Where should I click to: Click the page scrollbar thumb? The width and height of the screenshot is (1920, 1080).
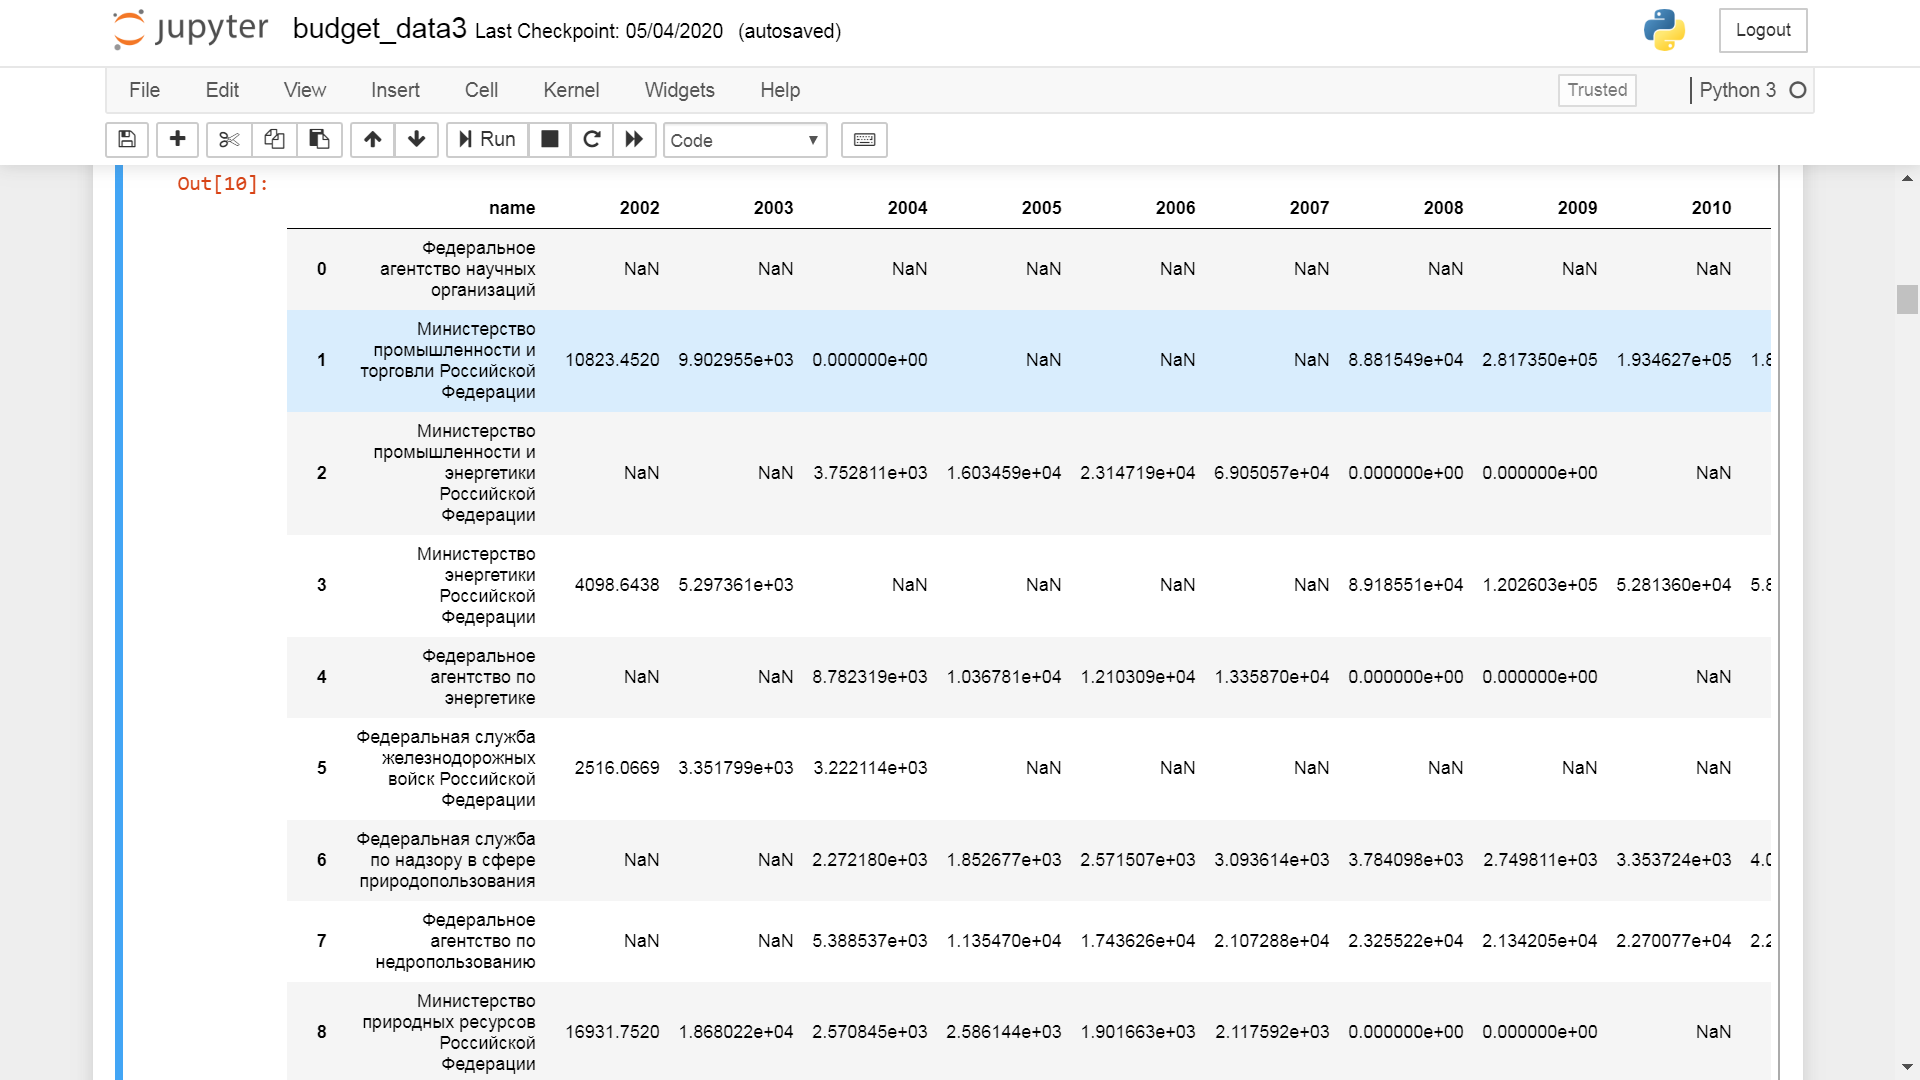pos(1907,300)
